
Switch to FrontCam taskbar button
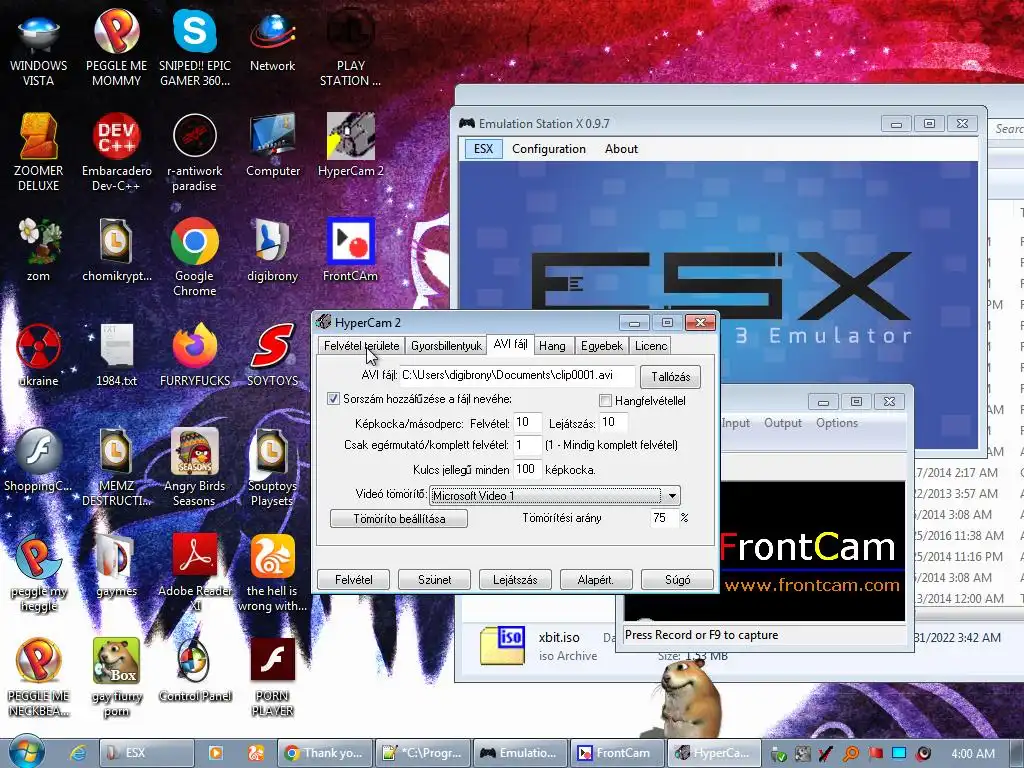[x=617, y=753]
